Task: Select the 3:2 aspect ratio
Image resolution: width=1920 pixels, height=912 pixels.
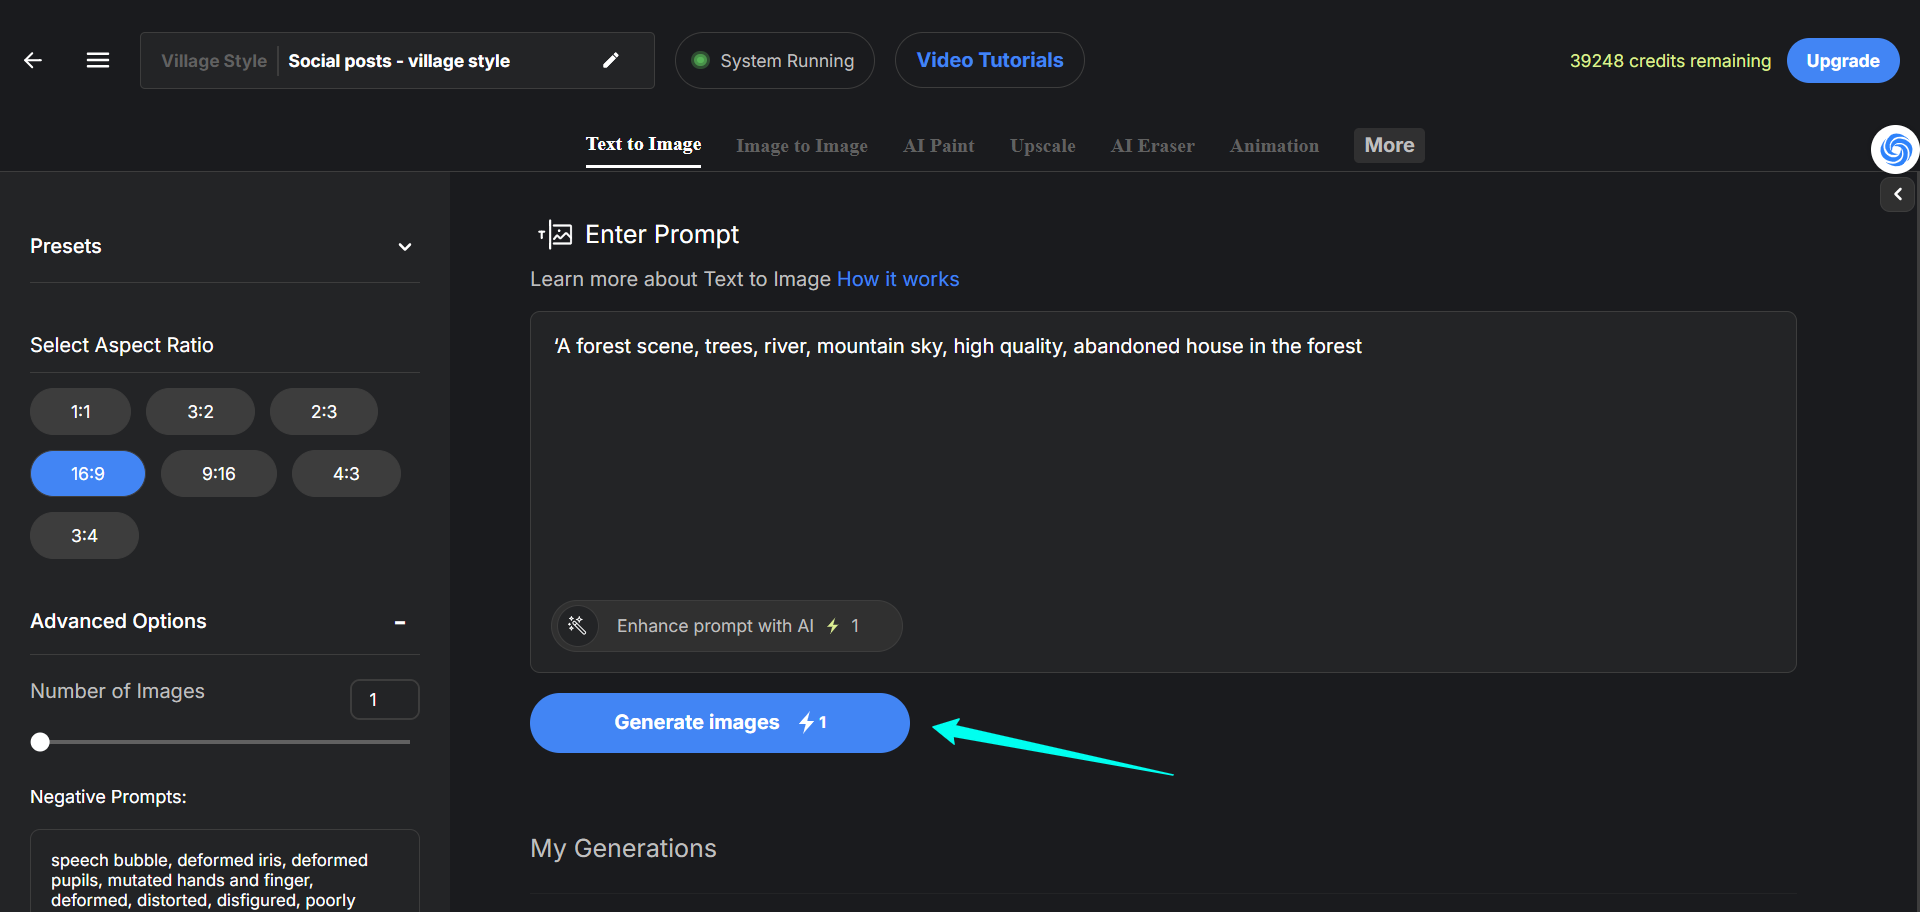Action: pos(200,412)
